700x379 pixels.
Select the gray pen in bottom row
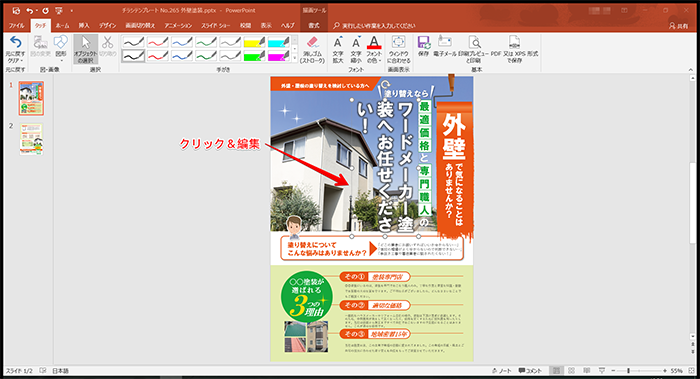[x=230, y=56]
